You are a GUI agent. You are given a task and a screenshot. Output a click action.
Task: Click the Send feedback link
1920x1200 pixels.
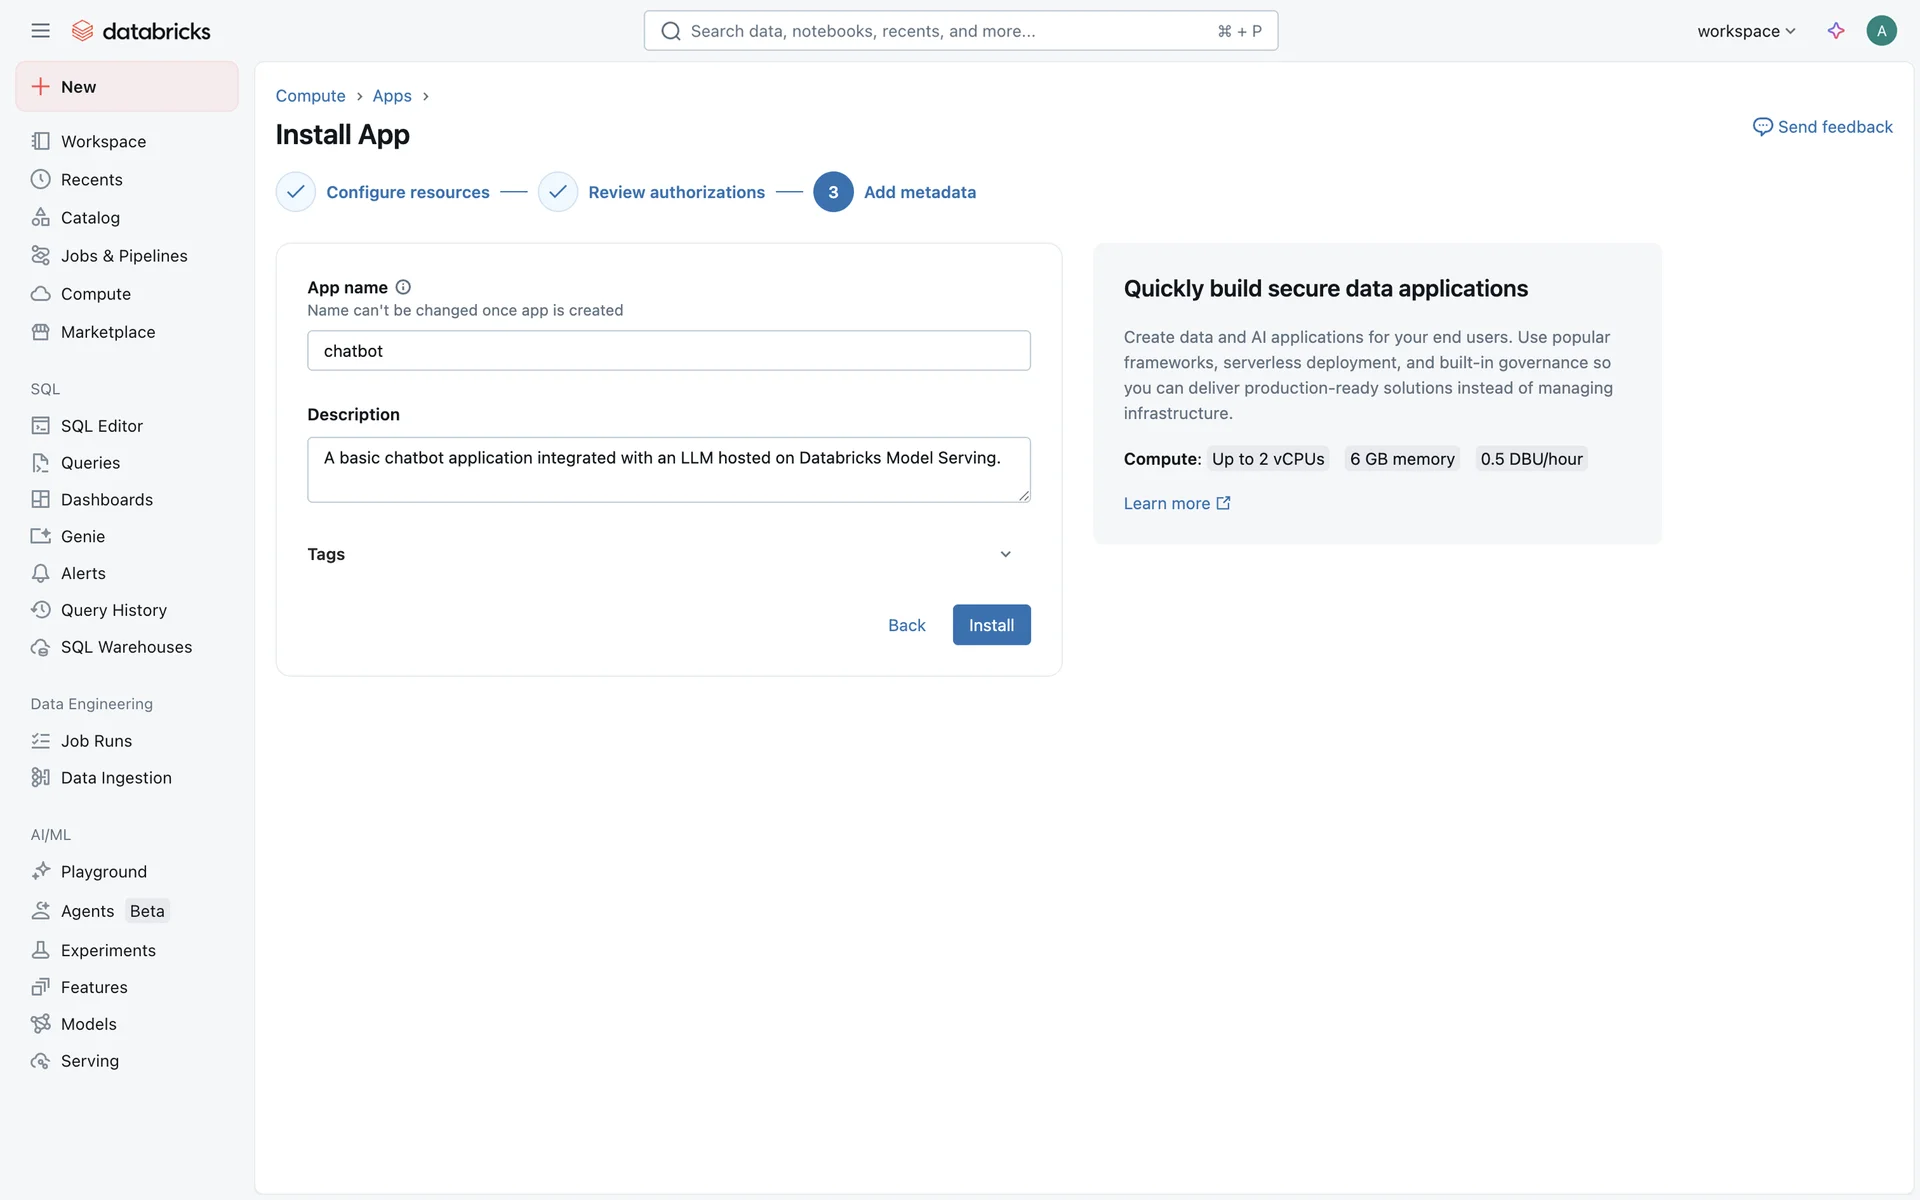[1823, 127]
